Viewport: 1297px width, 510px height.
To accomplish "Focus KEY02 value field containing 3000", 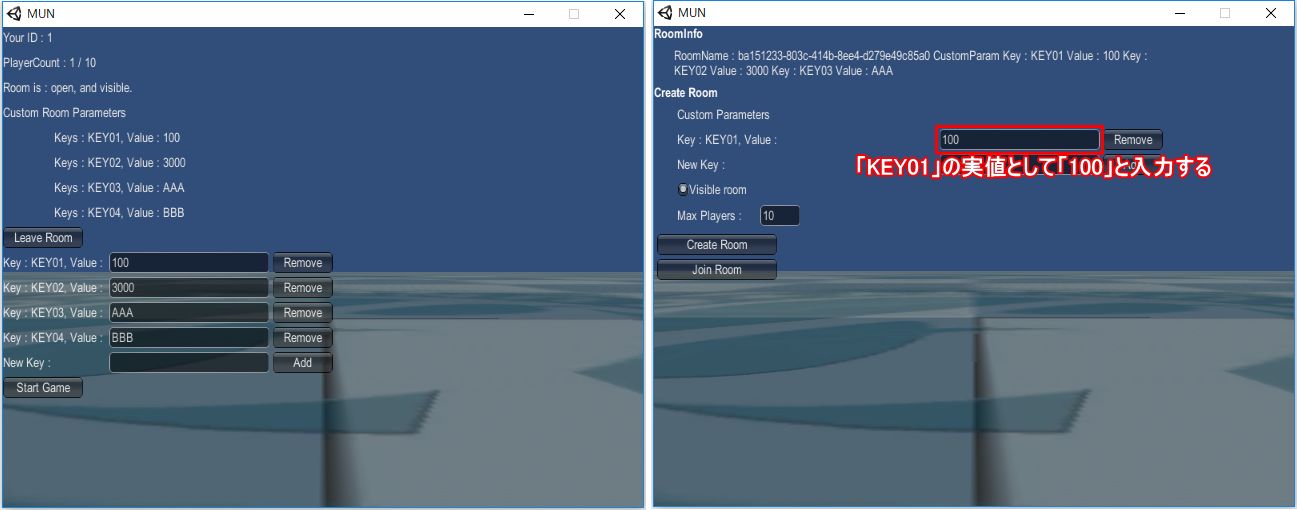I will 189,288.
